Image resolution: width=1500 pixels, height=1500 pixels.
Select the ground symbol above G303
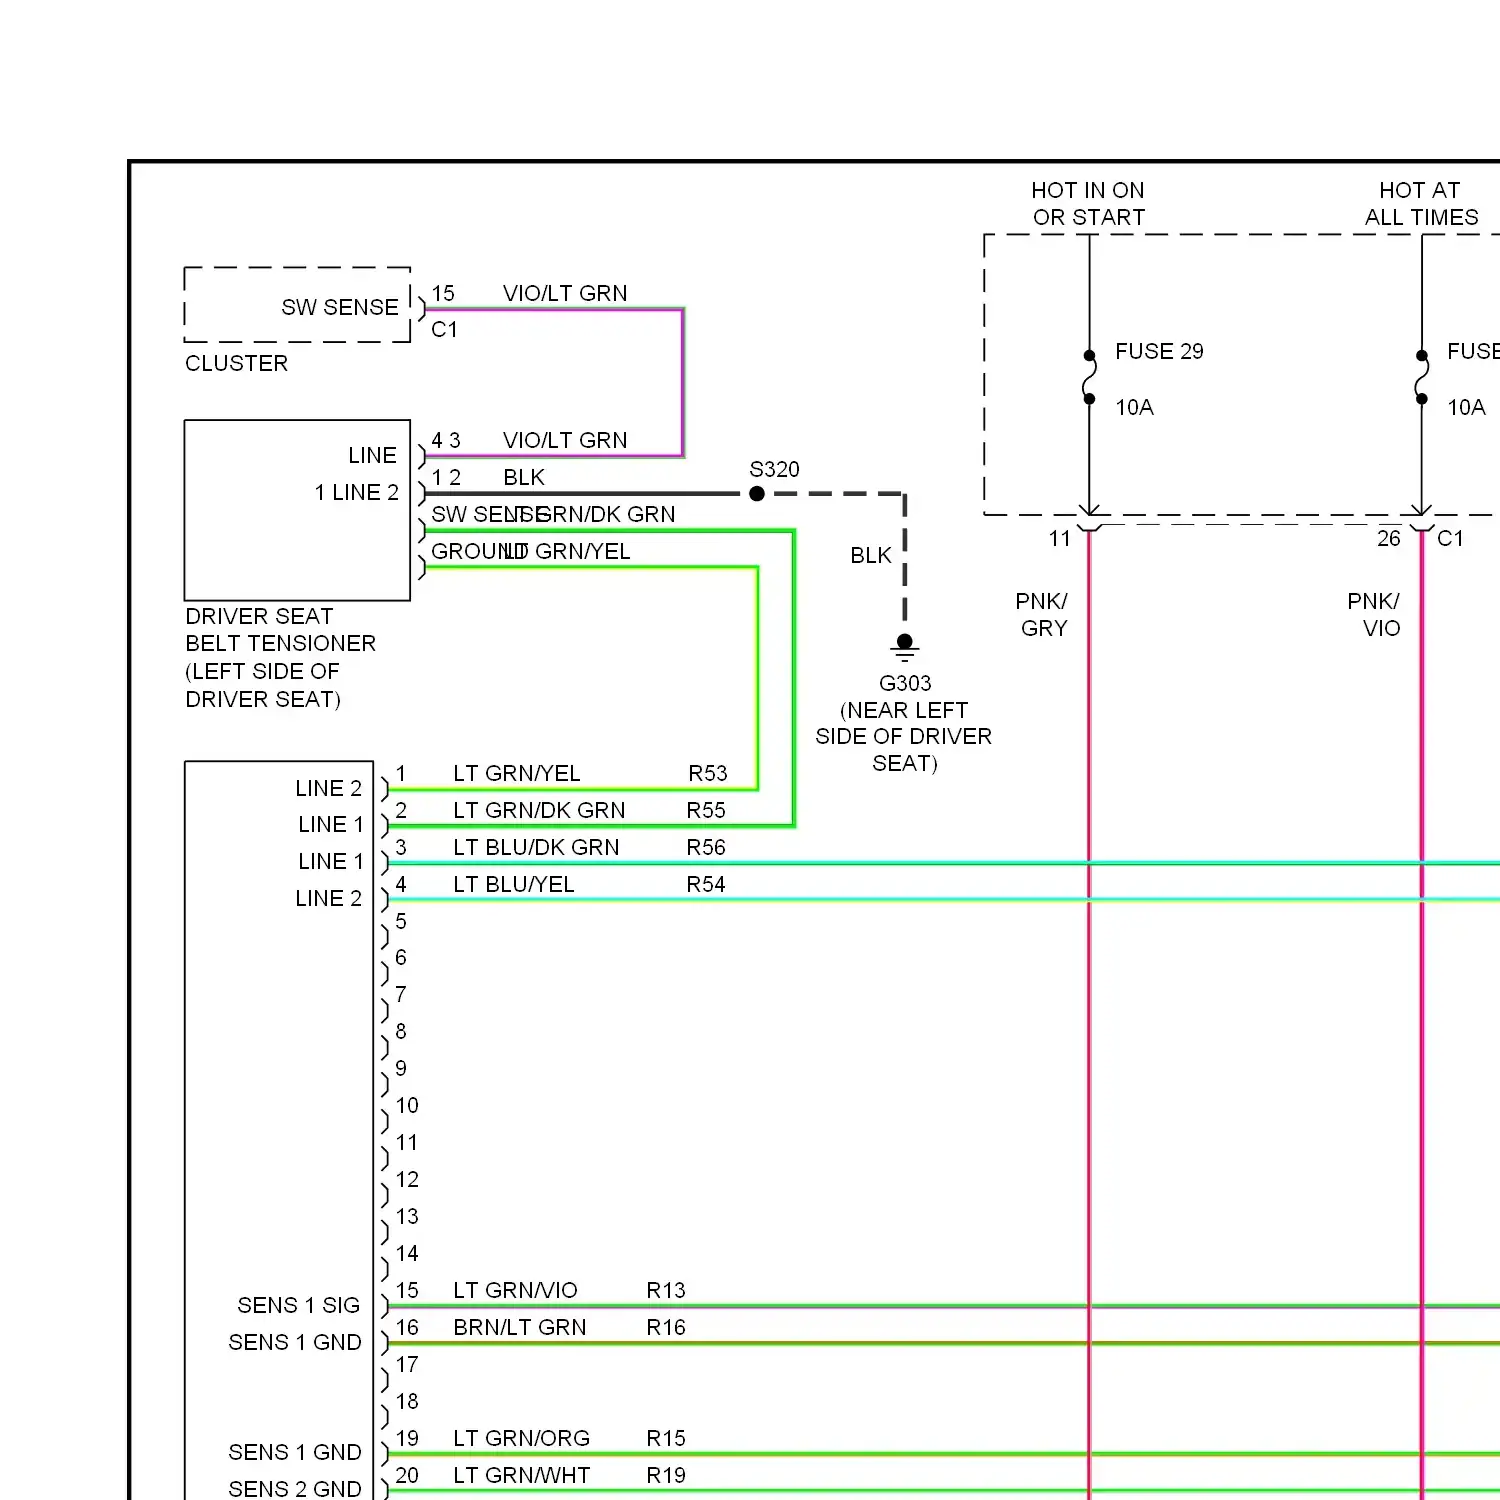click(x=905, y=648)
